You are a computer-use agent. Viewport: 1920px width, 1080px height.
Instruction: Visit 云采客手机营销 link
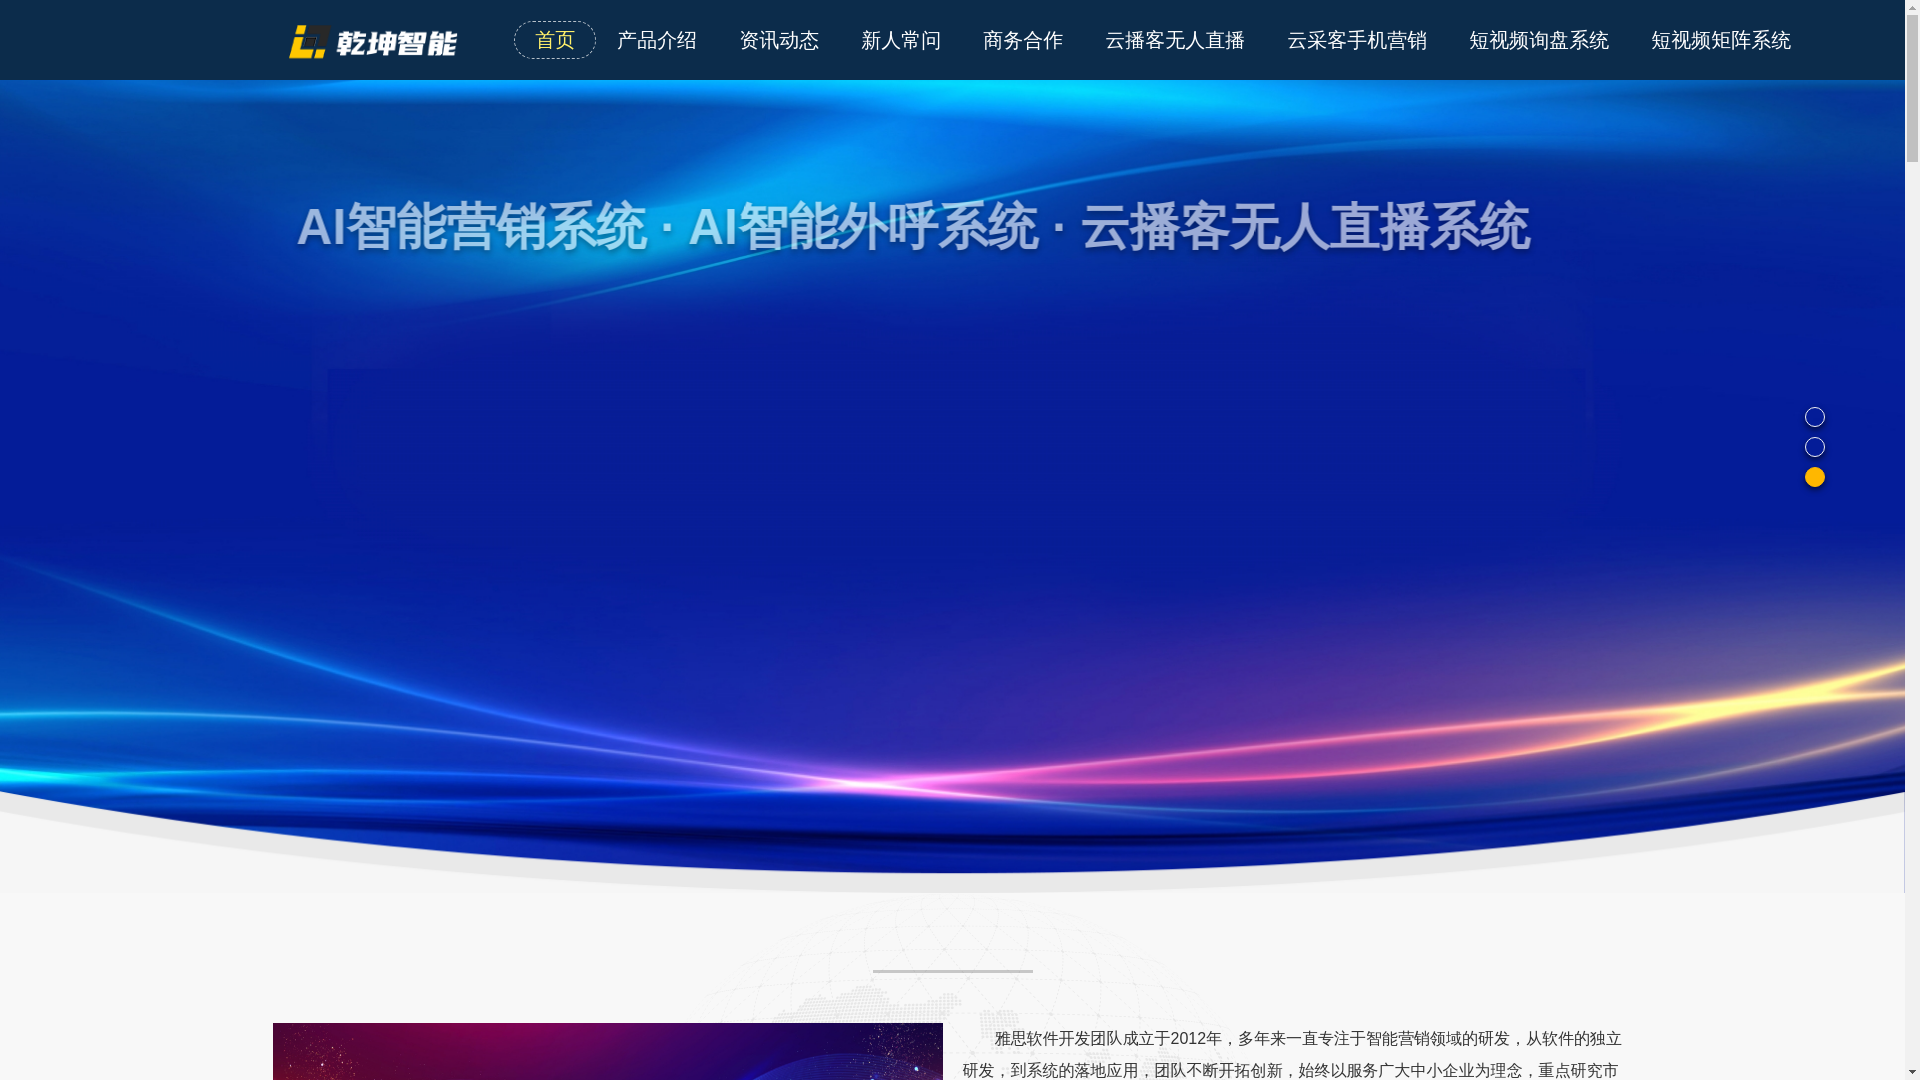click(x=1357, y=40)
